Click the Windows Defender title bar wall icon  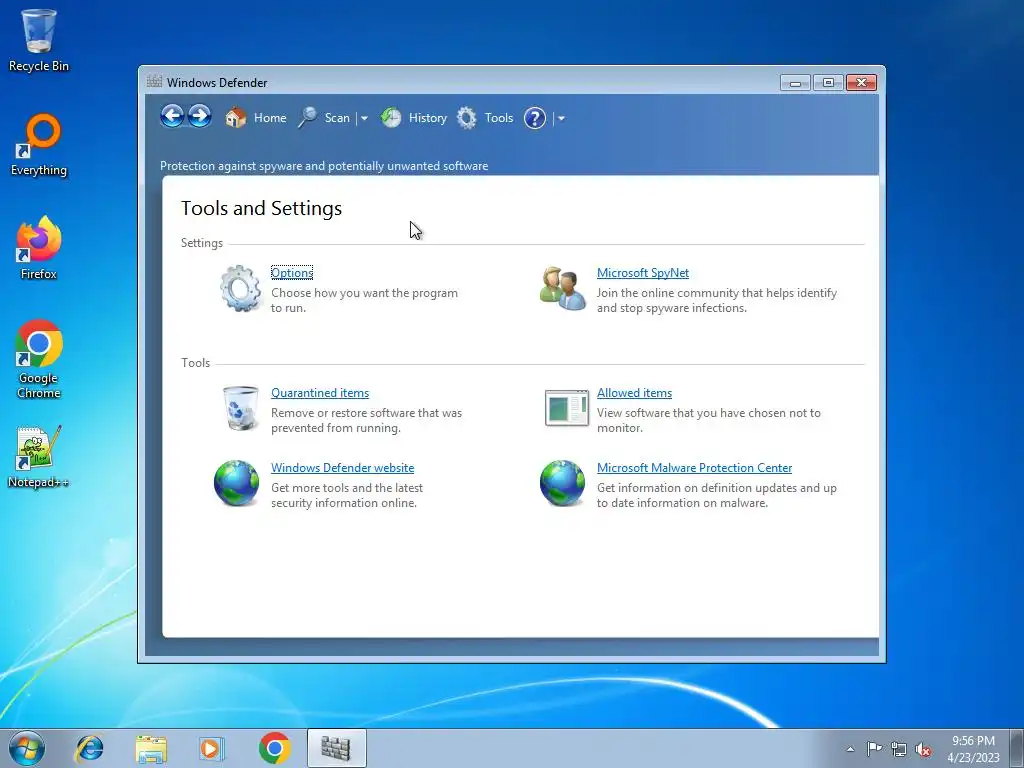154,82
